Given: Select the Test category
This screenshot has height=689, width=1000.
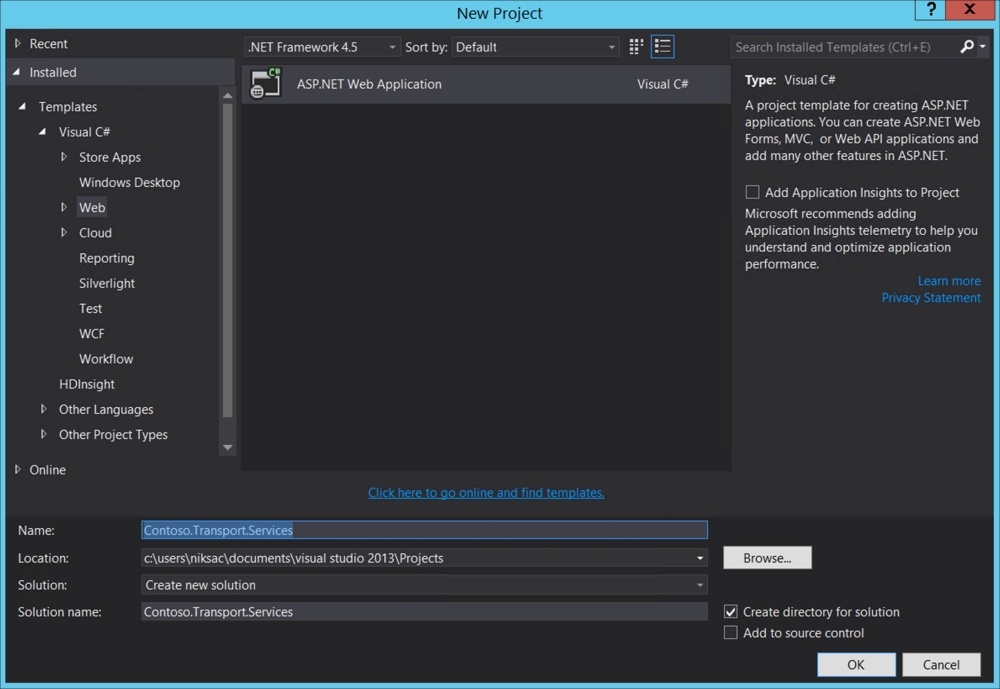Looking at the screenshot, I should (91, 308).
